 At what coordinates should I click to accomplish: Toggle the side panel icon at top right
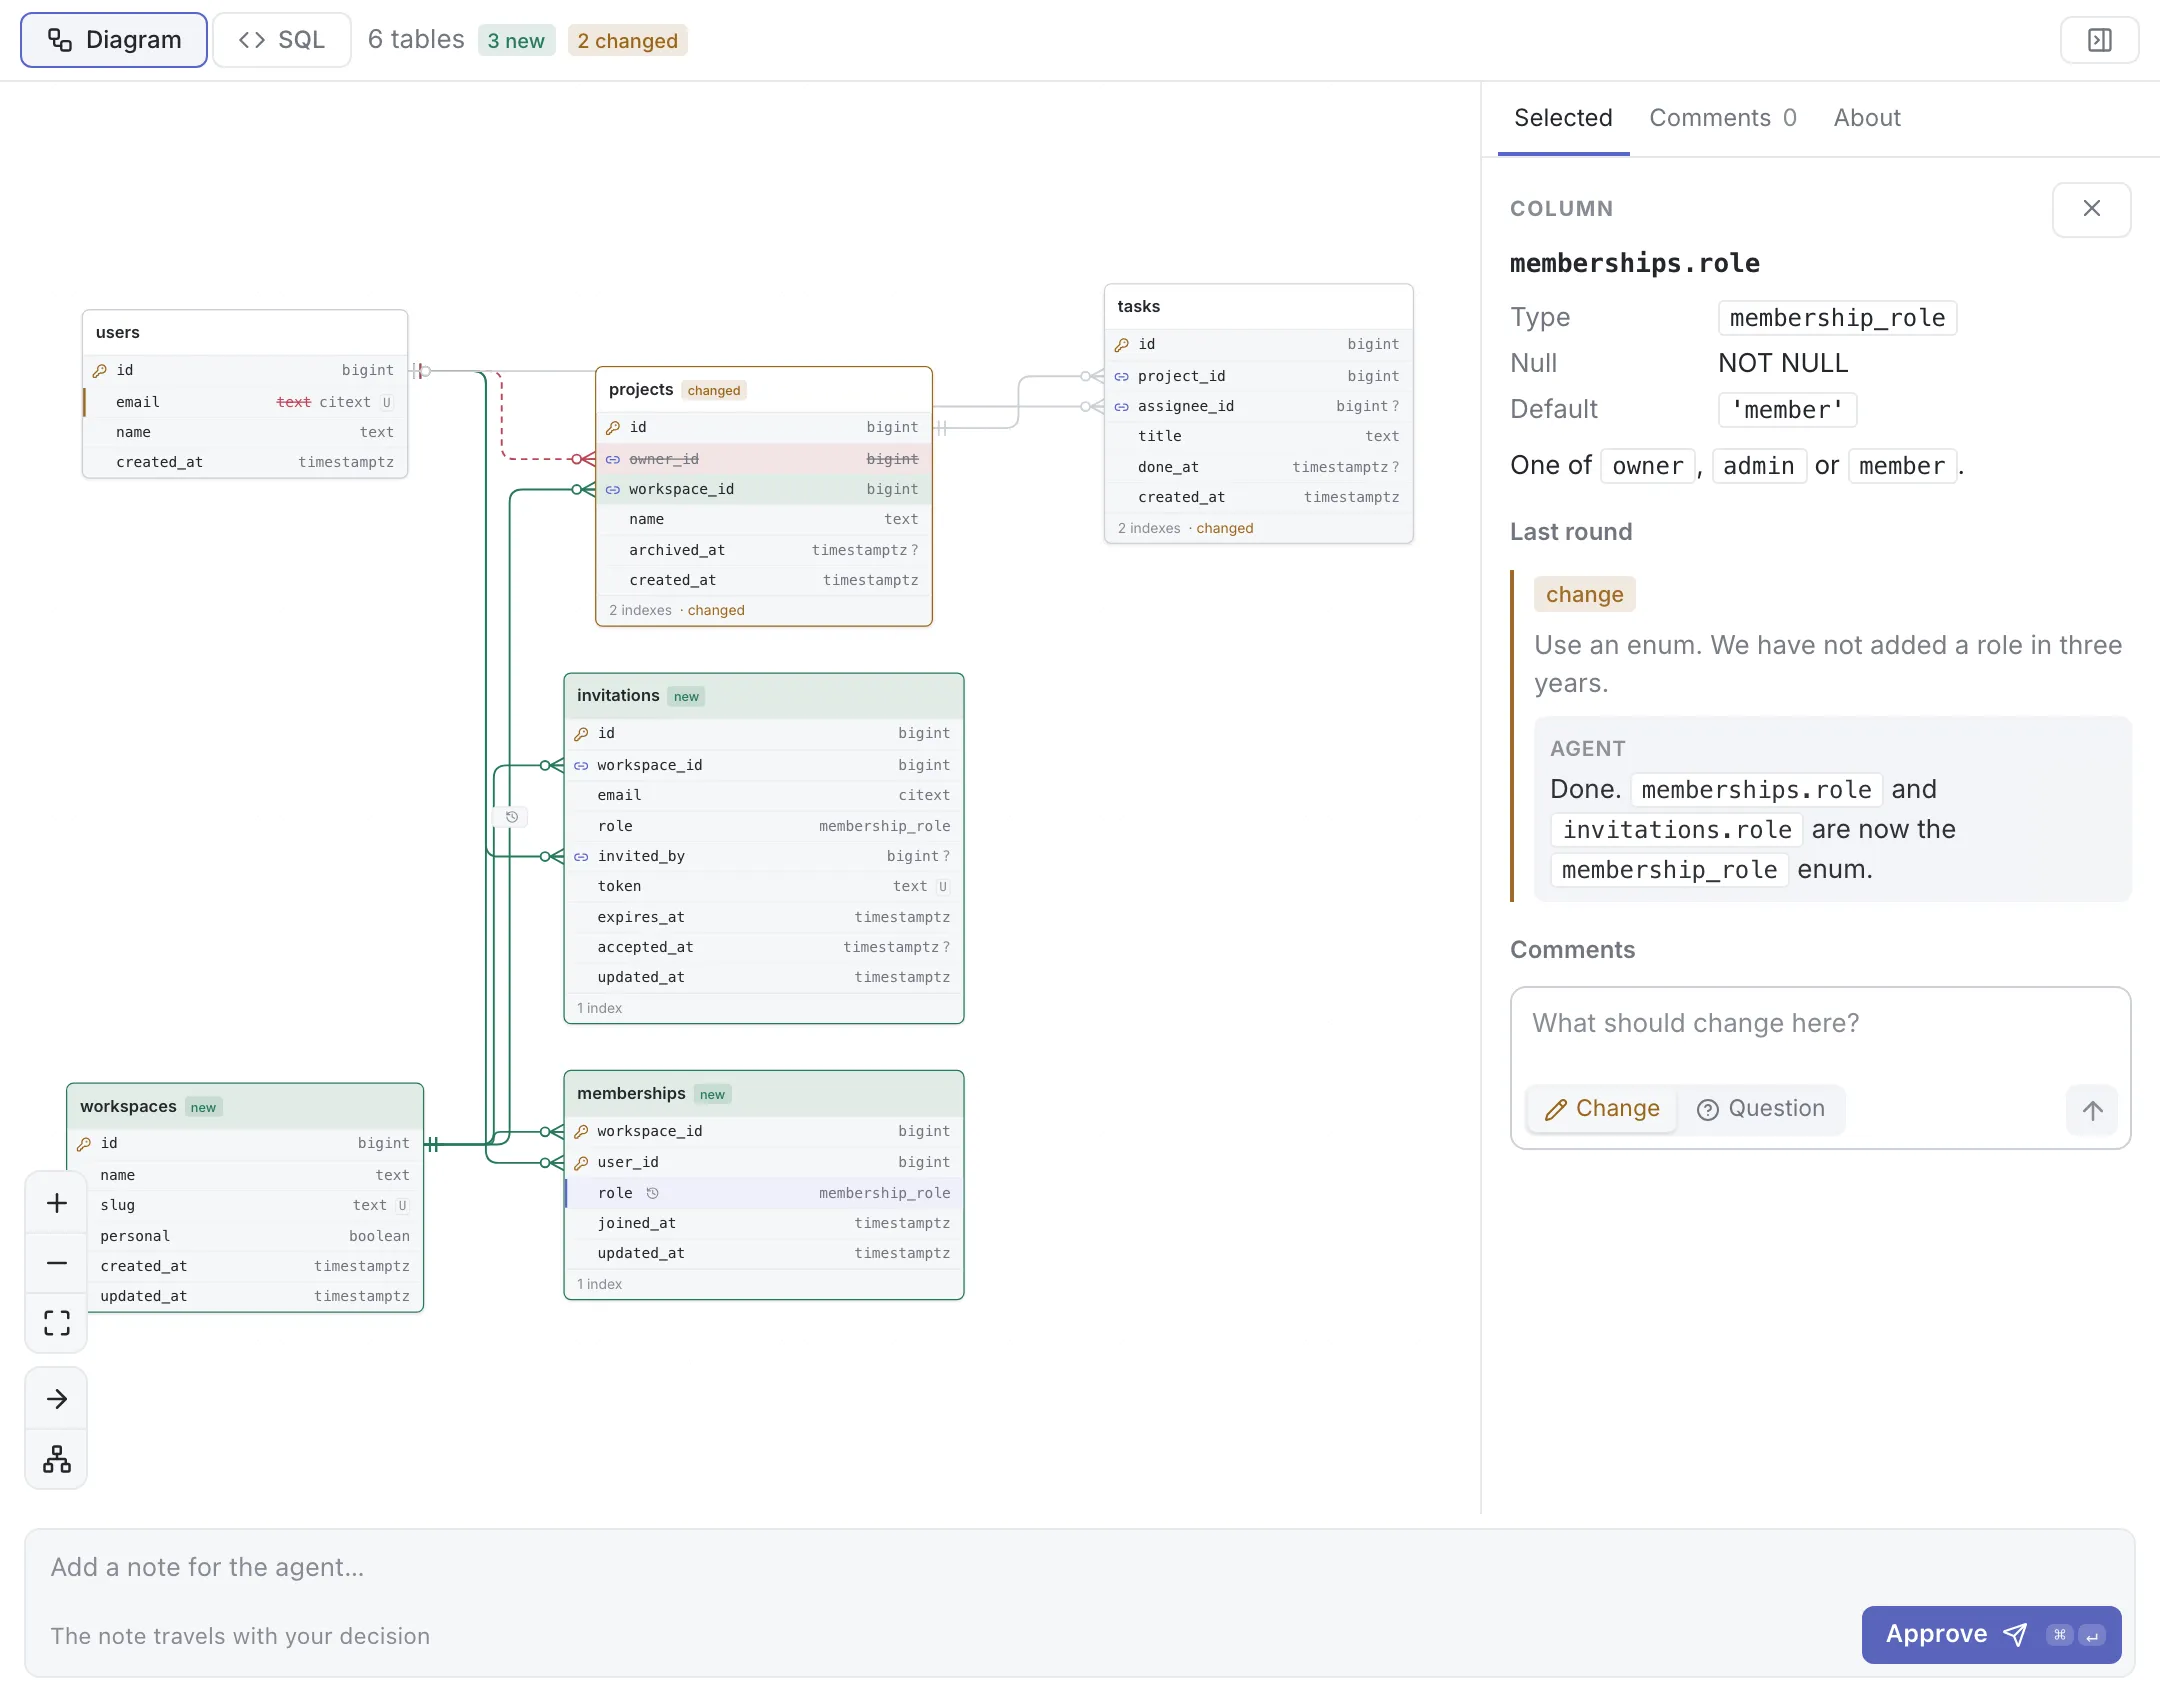[2099, 40]
